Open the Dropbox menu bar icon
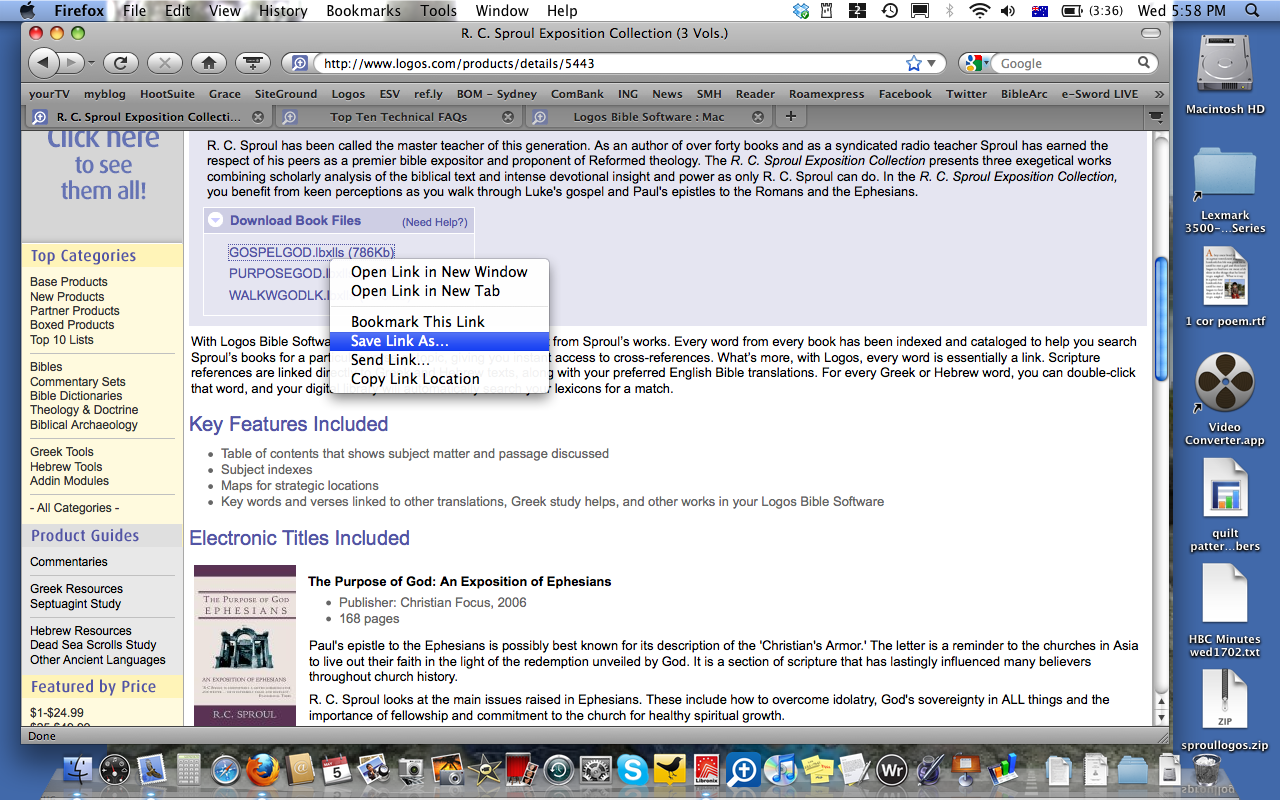This screenshot has height=800, width=1280. pyautogui.click(x=801, y=11)
